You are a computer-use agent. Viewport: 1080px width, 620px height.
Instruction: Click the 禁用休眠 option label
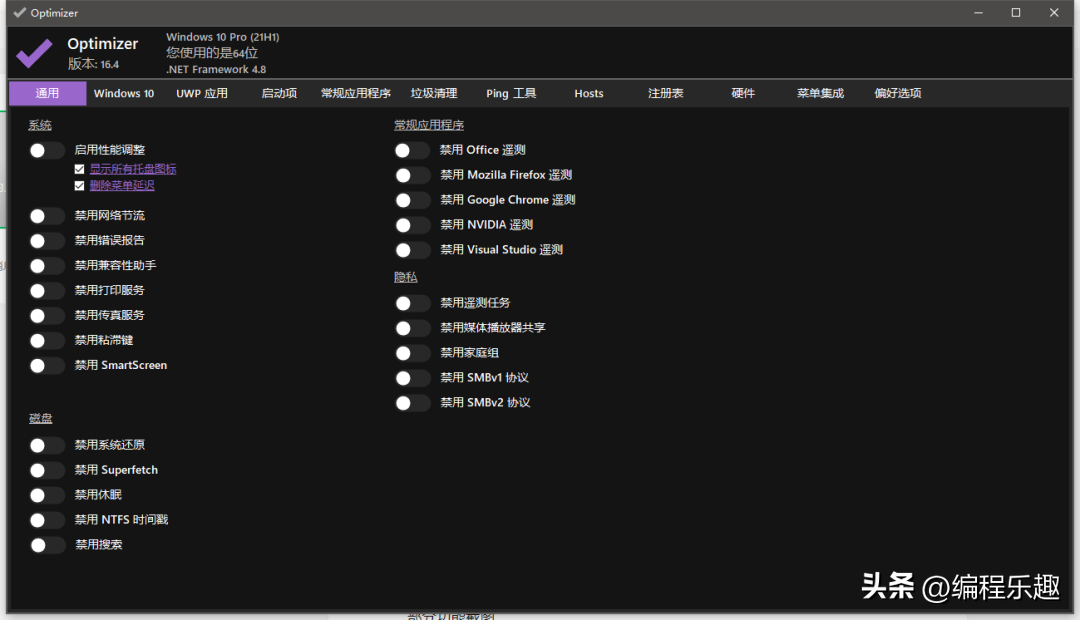(98, 495)
